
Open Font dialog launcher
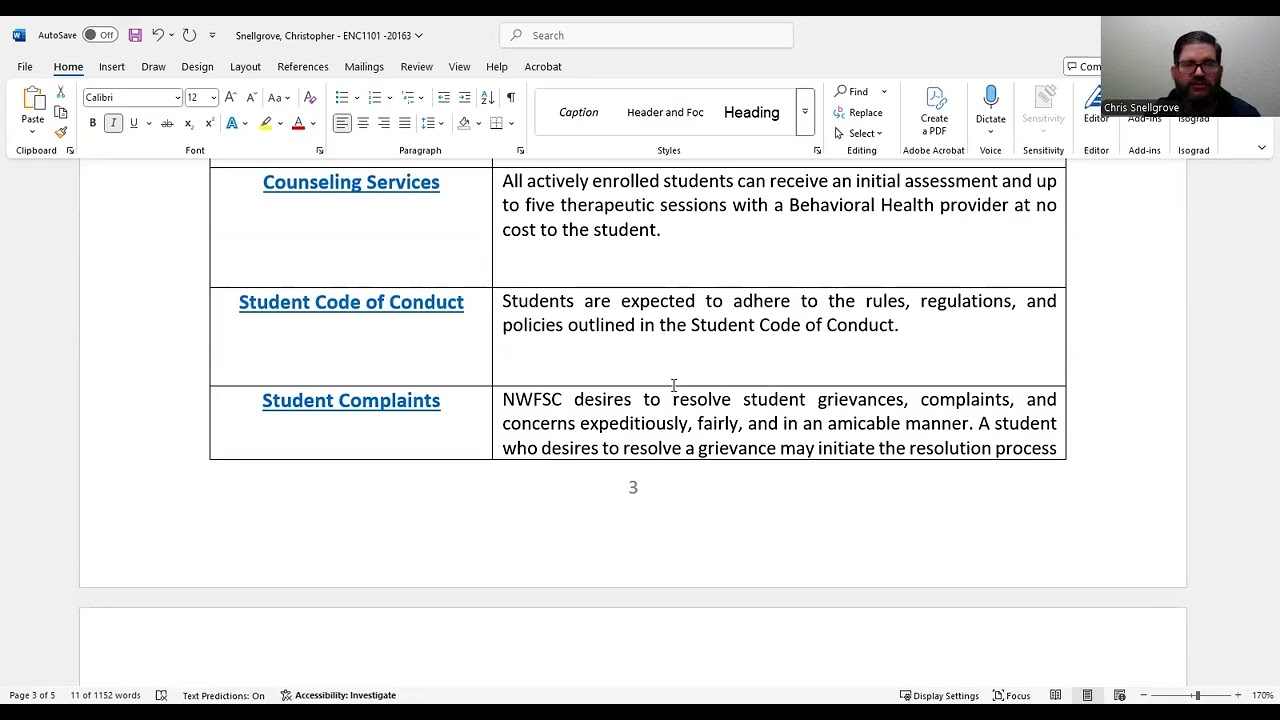pyautogui.click(x=319, y=151)
